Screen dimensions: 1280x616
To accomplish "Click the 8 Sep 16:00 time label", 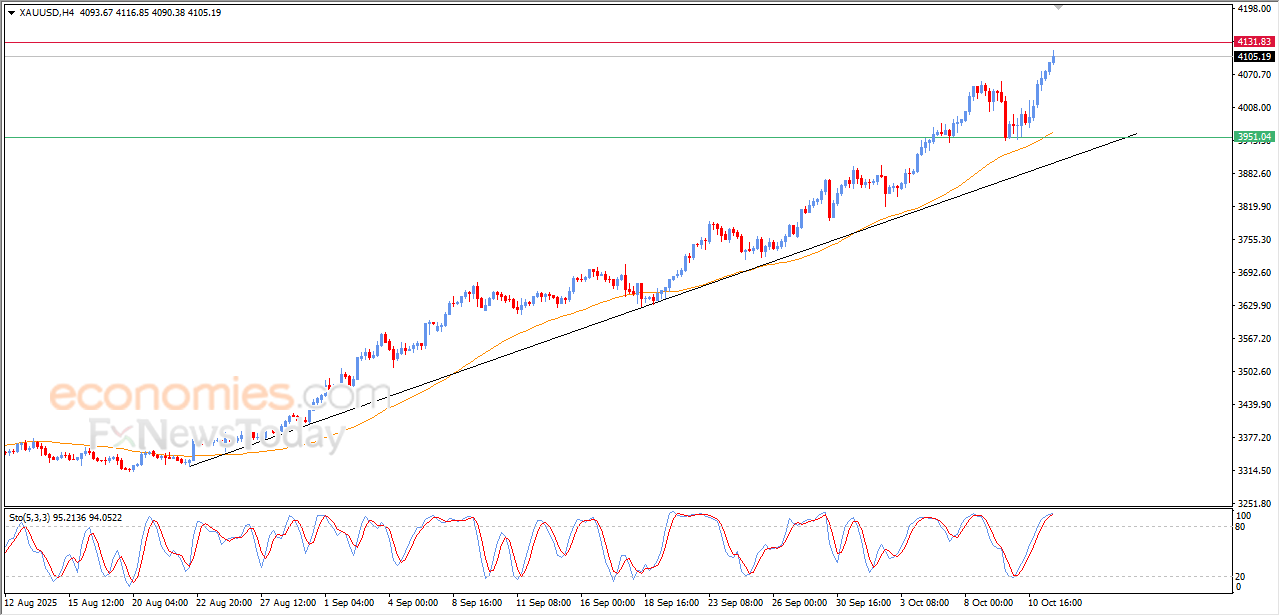I will pyautogui.click(x=477, y=603).
